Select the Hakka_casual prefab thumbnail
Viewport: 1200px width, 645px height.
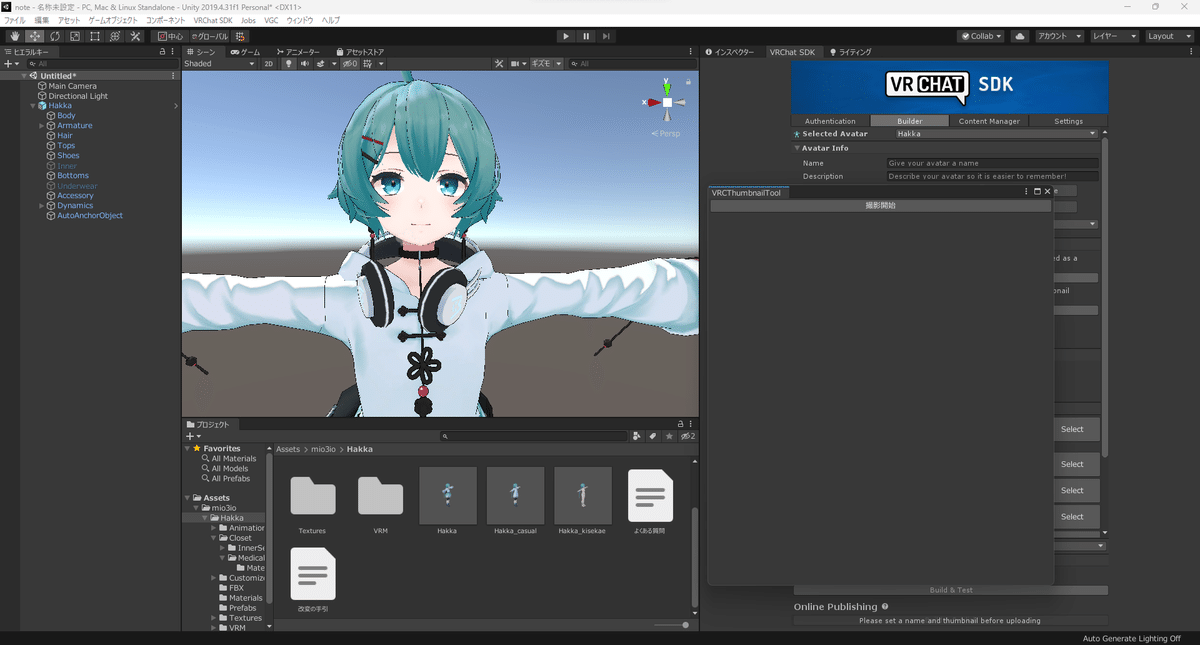pos(515,494)
